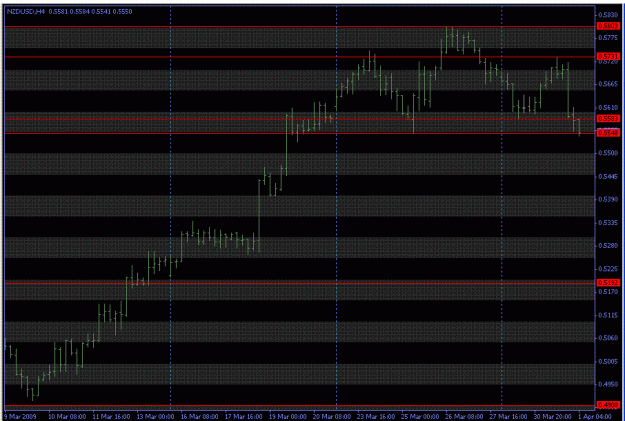Click the 9 Mar 2009 date label
Viewport: 625px width, 421px height.
tap(20, 417)
